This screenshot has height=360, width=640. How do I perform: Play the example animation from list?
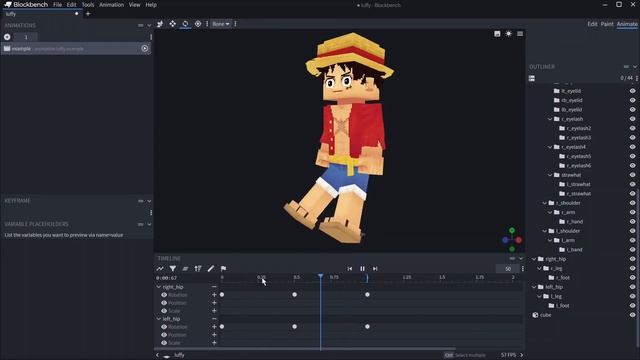click(144, 49)
